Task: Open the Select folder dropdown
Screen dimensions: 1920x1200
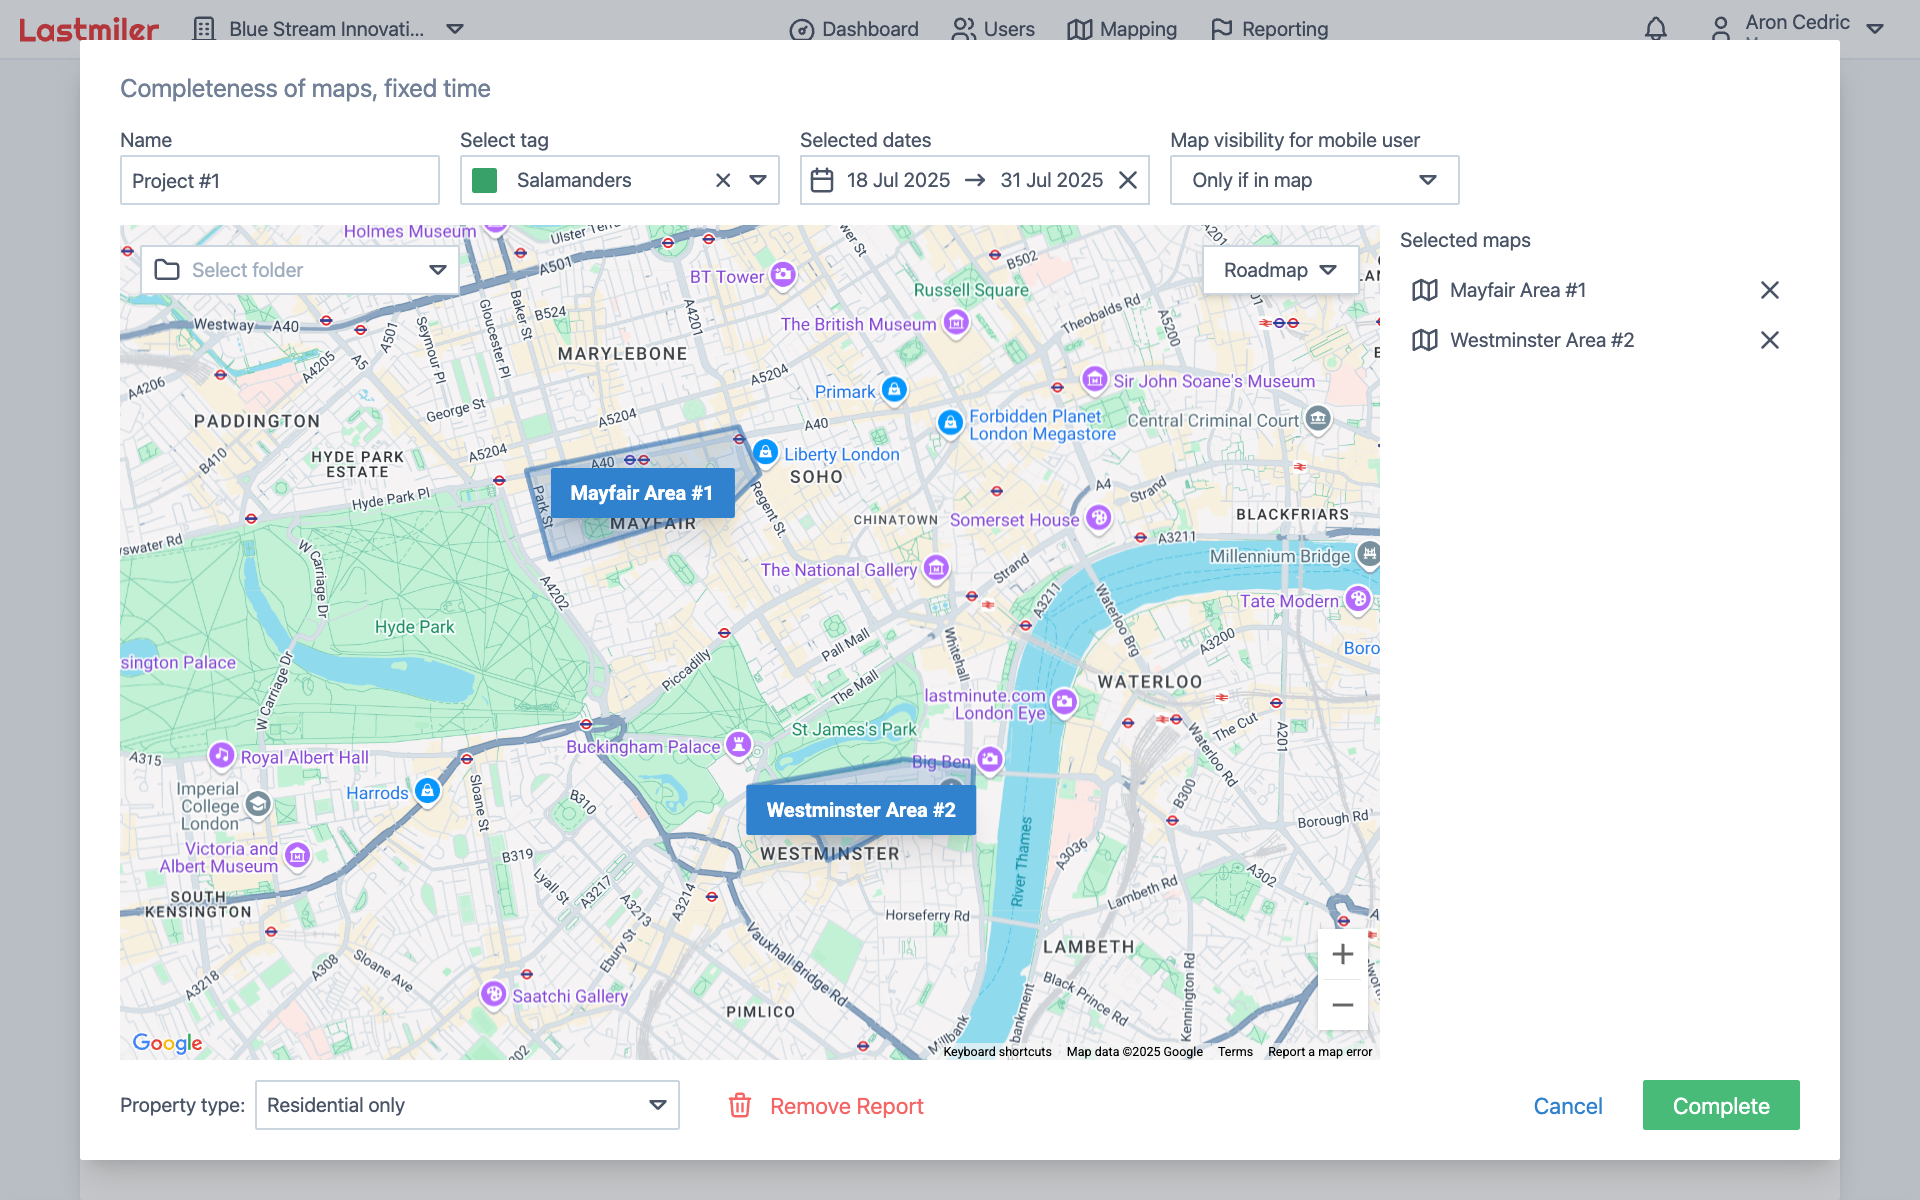Action: click(x=300, y=270)
